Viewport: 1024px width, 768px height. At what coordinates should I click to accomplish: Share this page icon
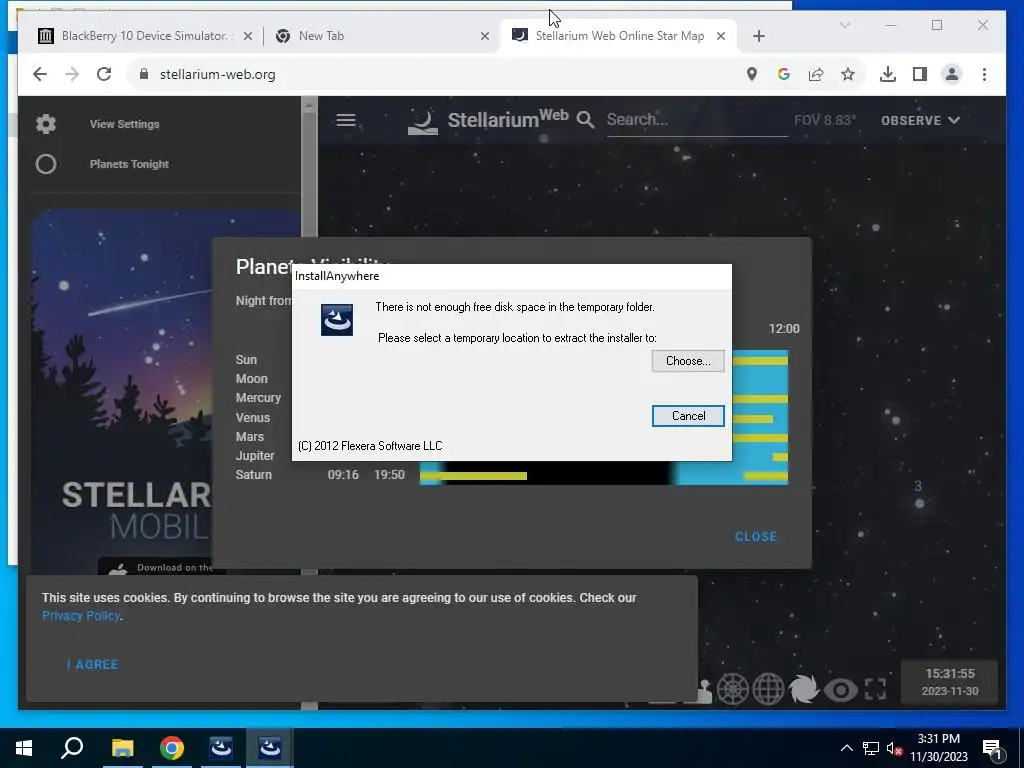coord(816,74)
